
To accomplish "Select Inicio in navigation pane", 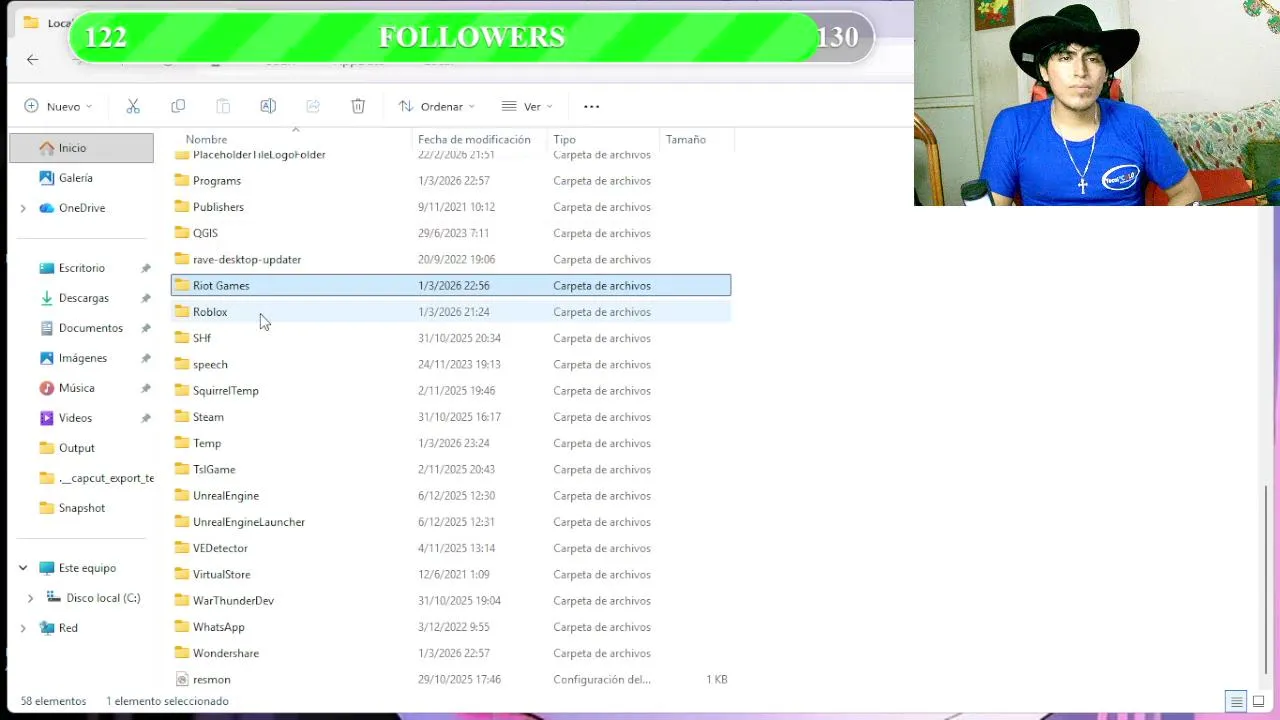I will tap(81, 148).
